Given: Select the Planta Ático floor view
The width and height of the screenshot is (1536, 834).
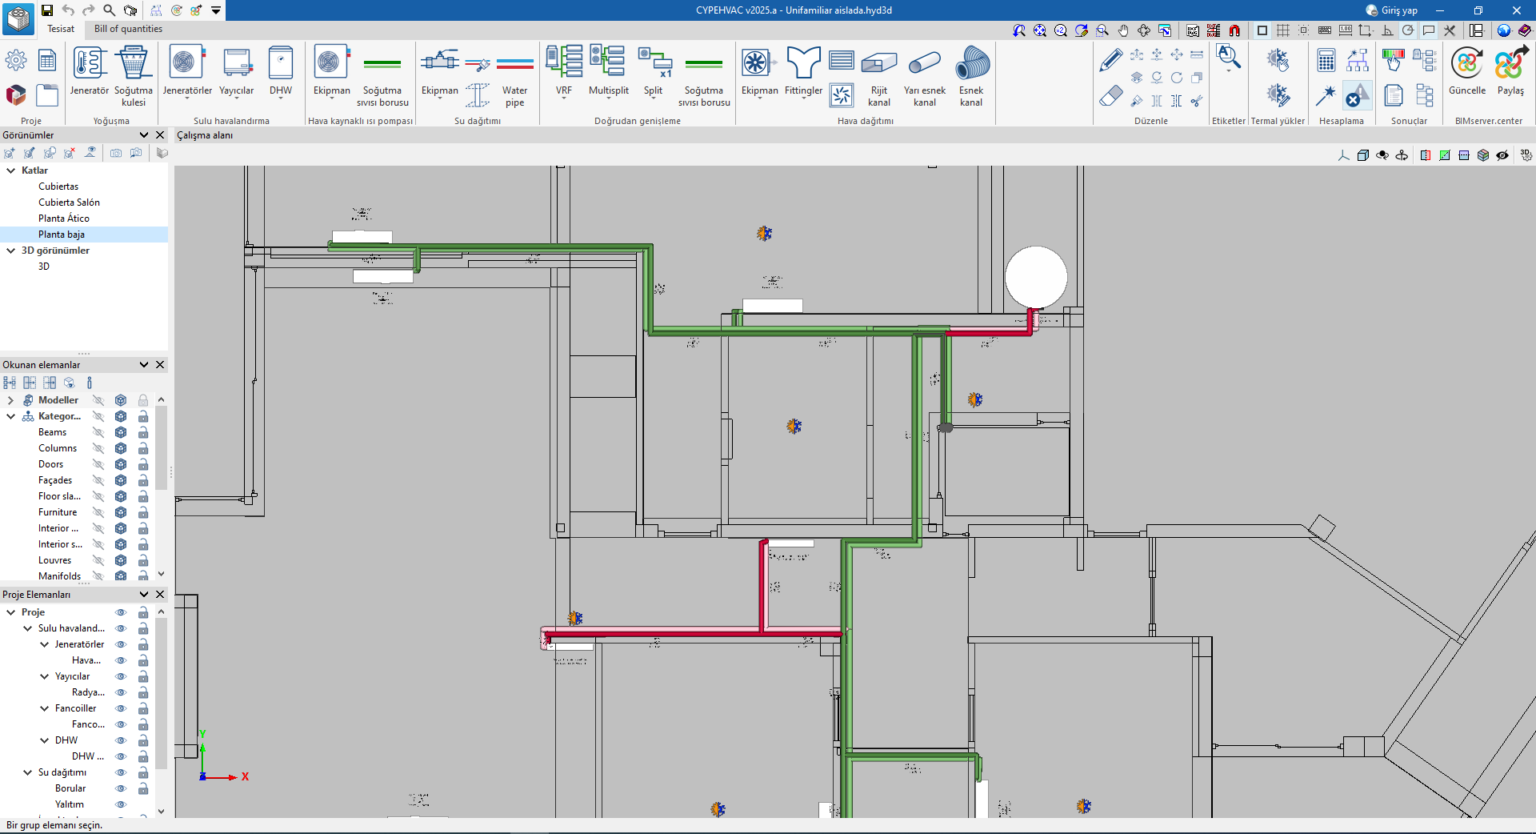Looking at the screenshot, I should tap(64, 218).
